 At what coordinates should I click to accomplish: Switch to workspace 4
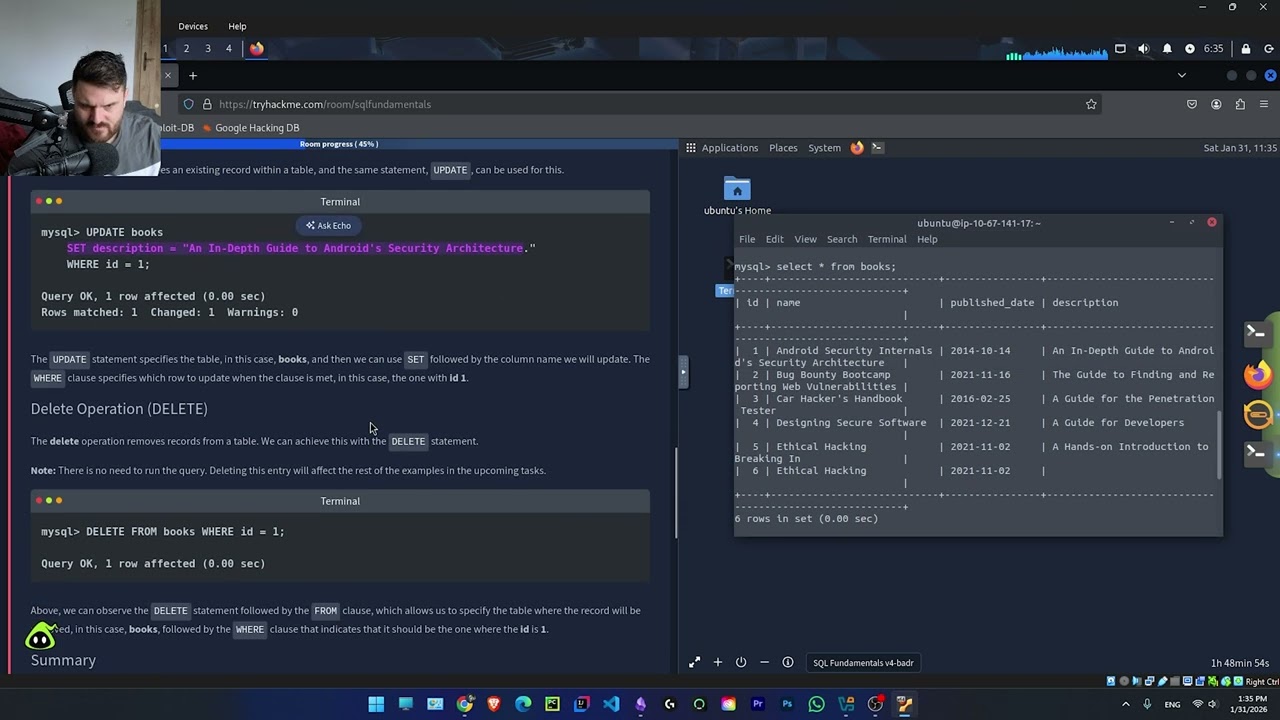(x=228, y=48)
